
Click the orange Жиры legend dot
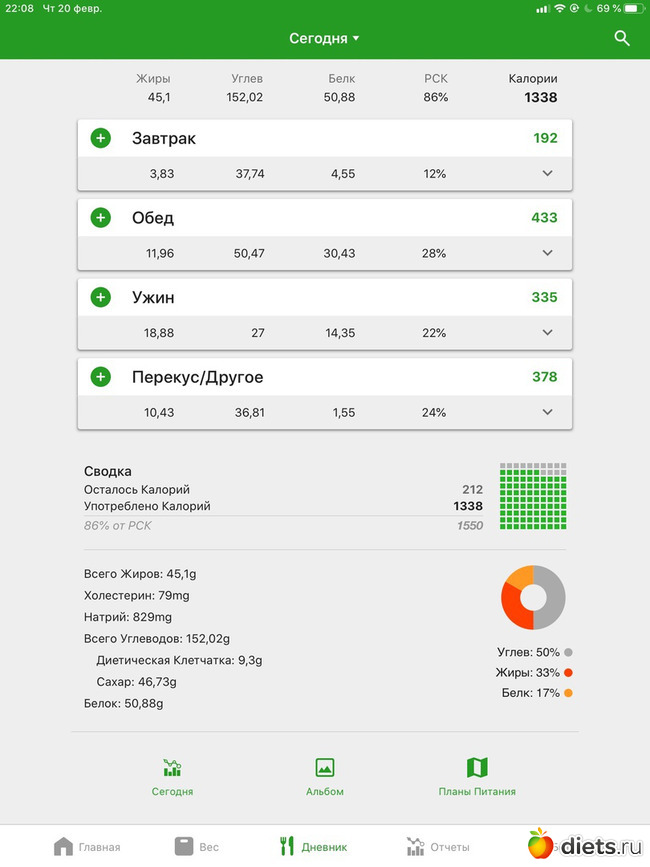coord(568,673)
